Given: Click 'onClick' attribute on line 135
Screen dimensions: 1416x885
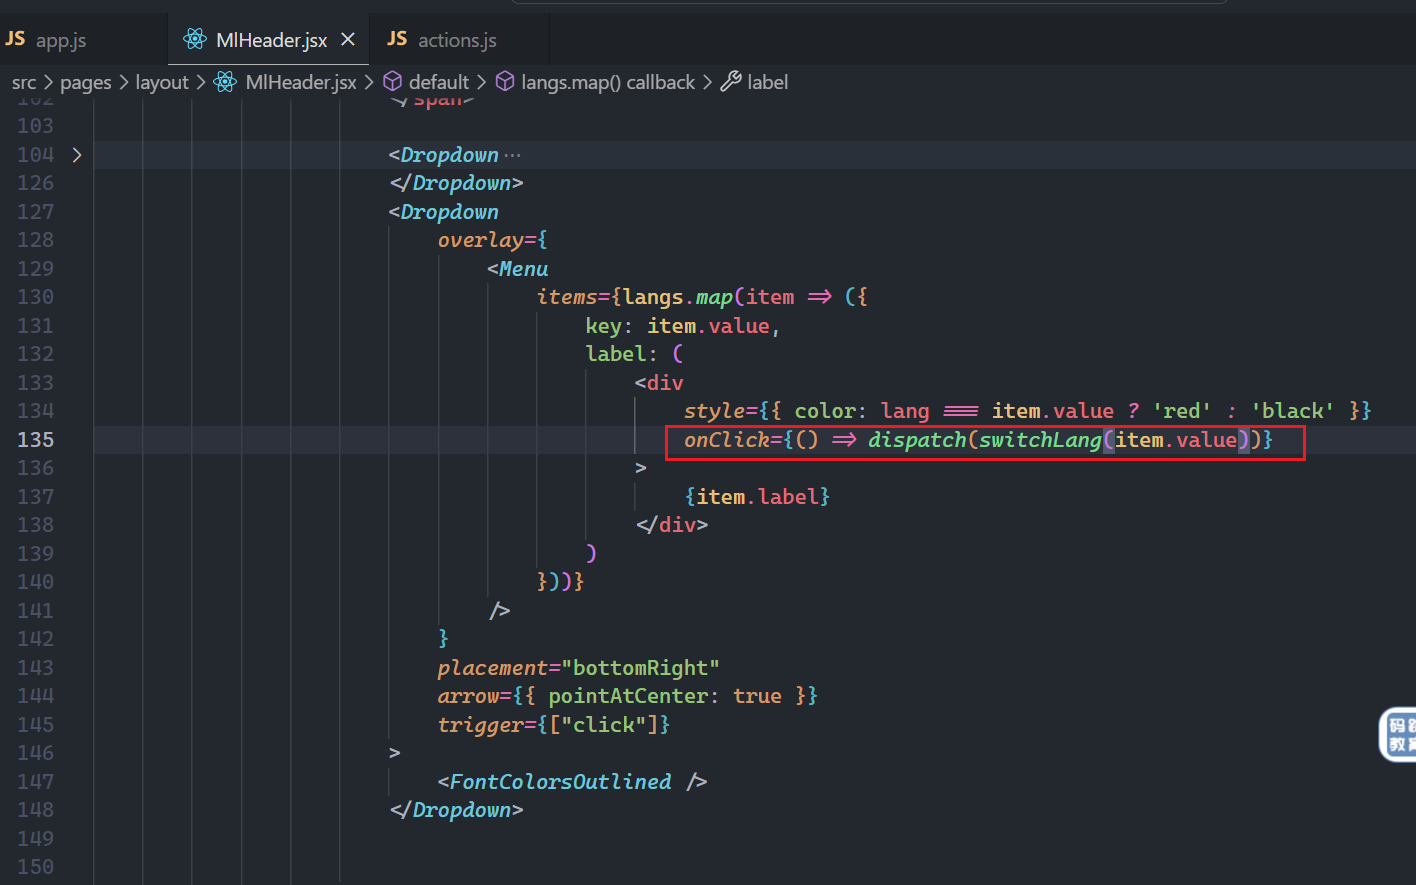Looking at the screenshot, I should pos(727,440).
